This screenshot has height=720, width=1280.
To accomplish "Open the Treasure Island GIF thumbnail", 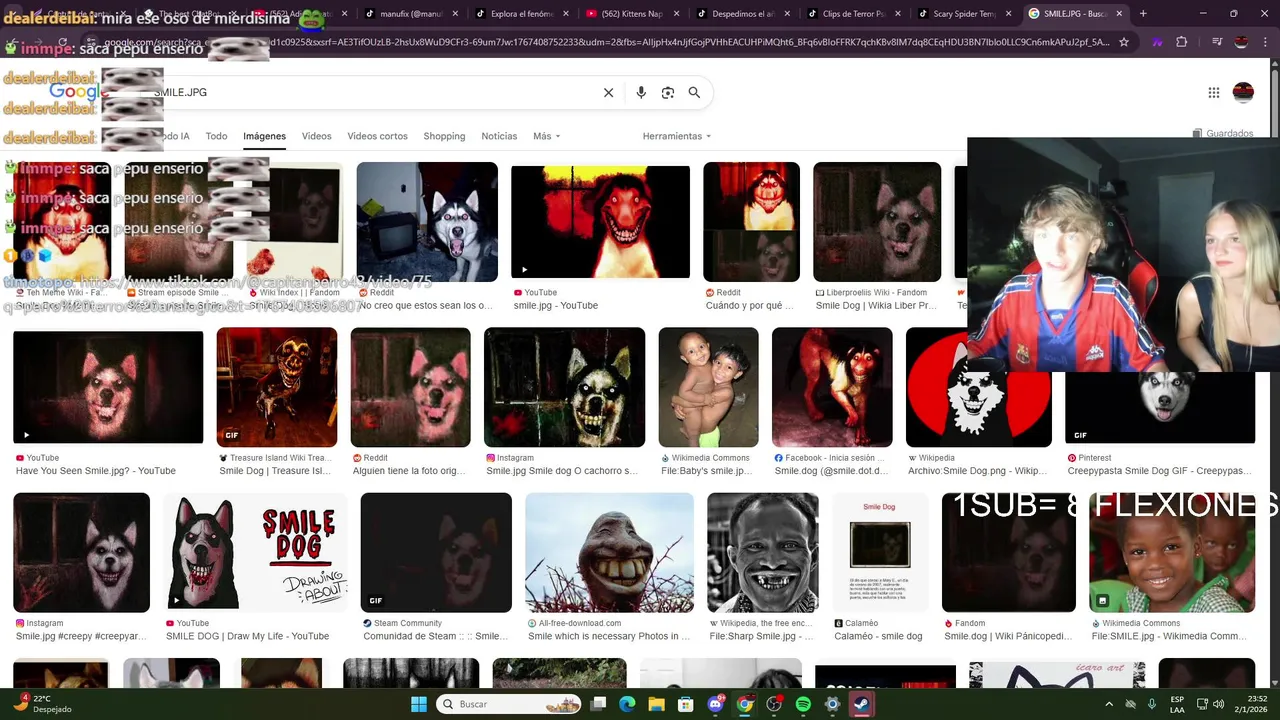I will click(277, 387).
